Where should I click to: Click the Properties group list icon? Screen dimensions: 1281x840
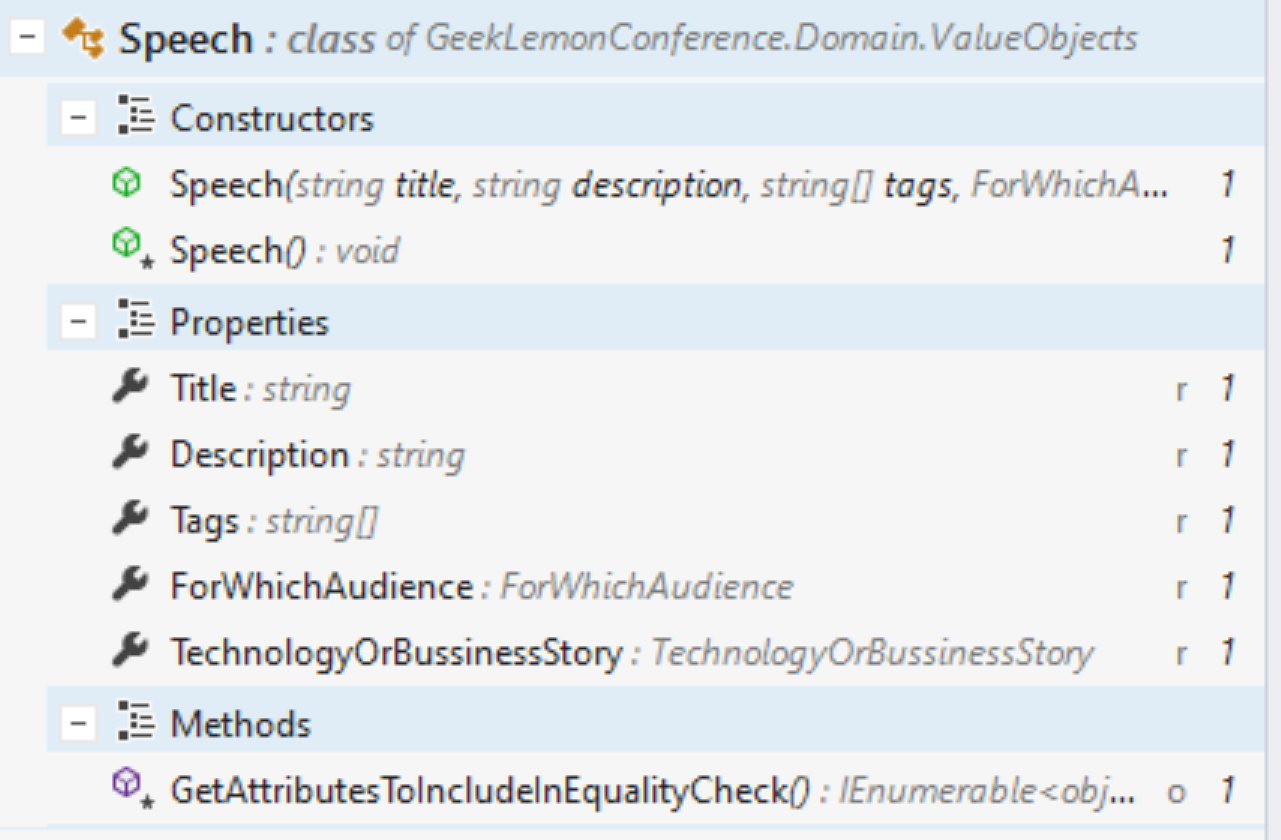[136, 321]
